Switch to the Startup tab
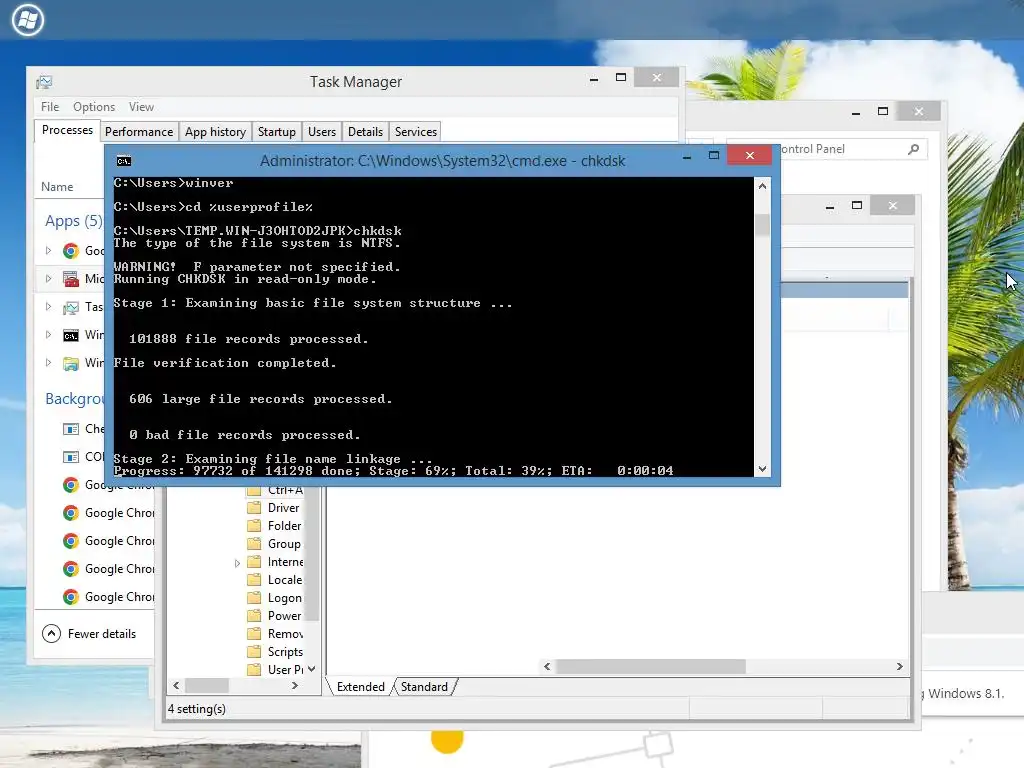This screenshot has width=1024, height=768. 277,132
